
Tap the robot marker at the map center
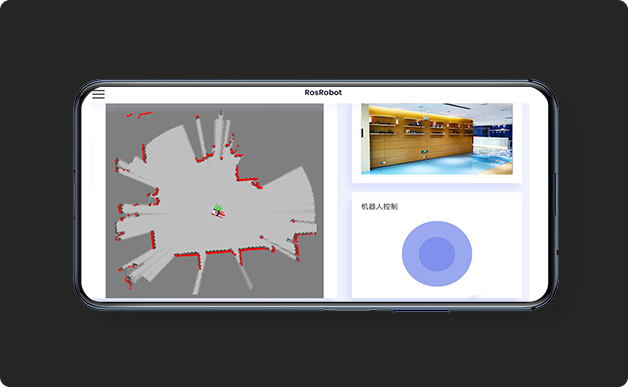(x=218, y=213)
